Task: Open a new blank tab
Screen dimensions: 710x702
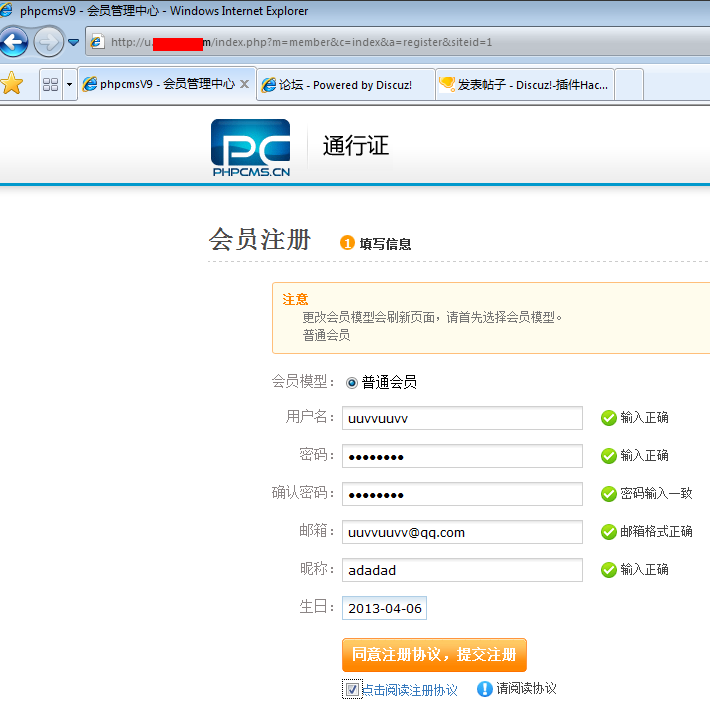Action: pos(629,85)
